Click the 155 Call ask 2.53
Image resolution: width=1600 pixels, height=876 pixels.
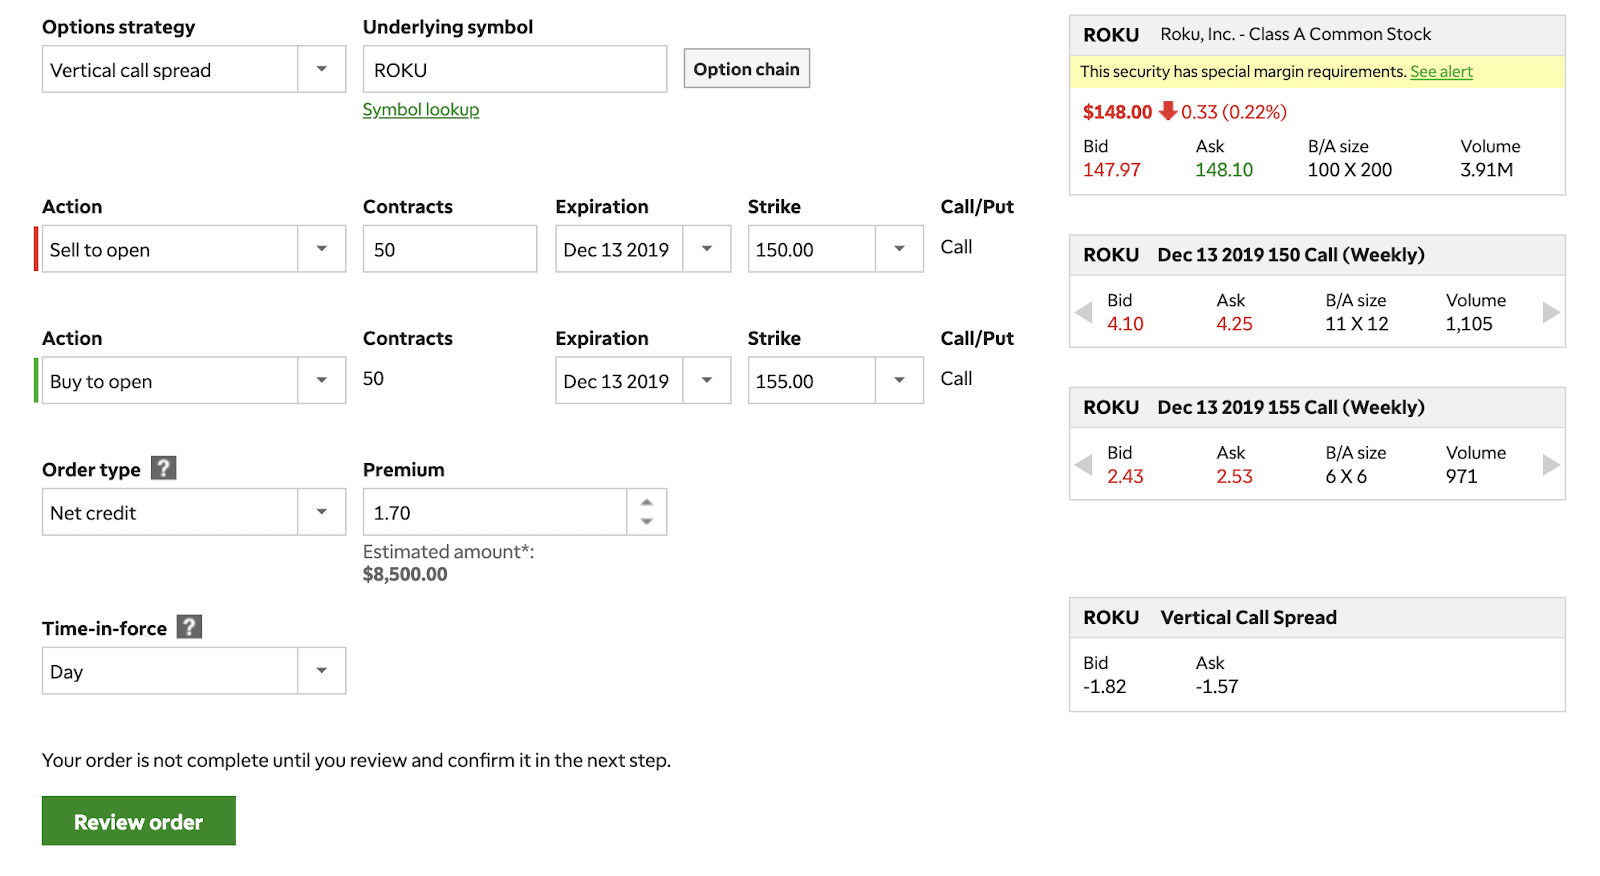click(1234, 477)
